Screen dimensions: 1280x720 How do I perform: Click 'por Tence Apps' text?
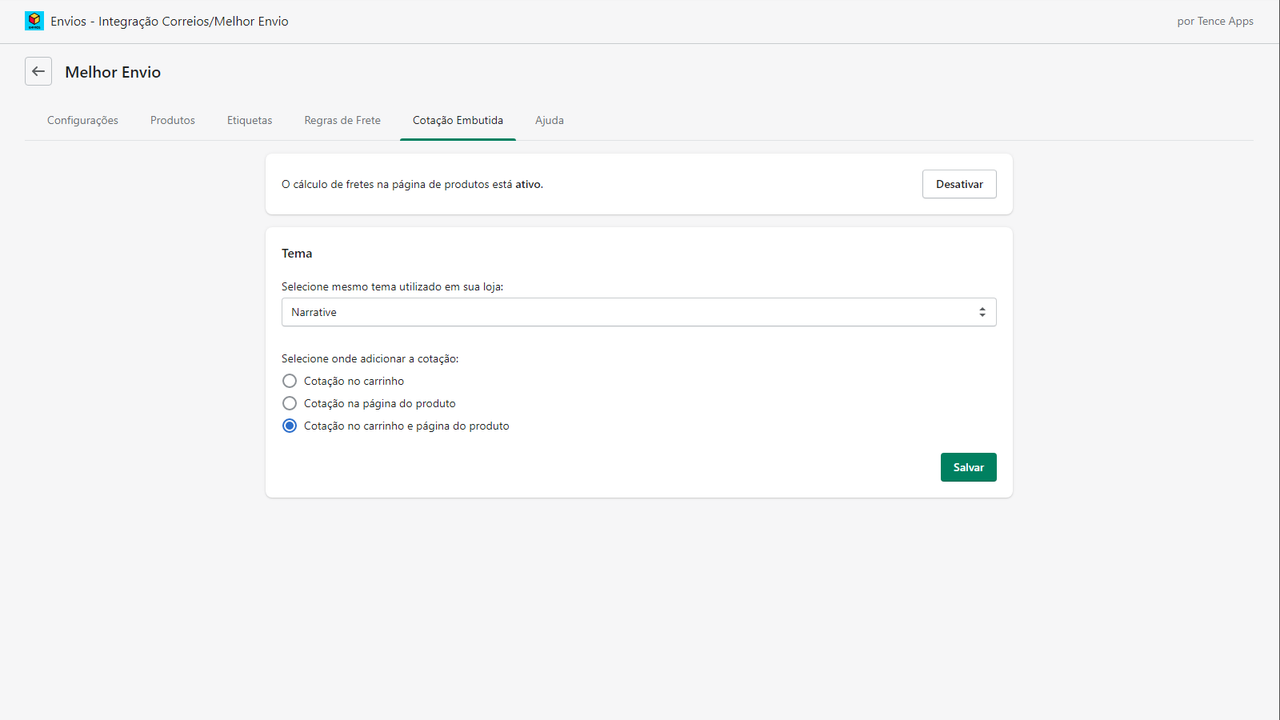(x=1215, y=21)
